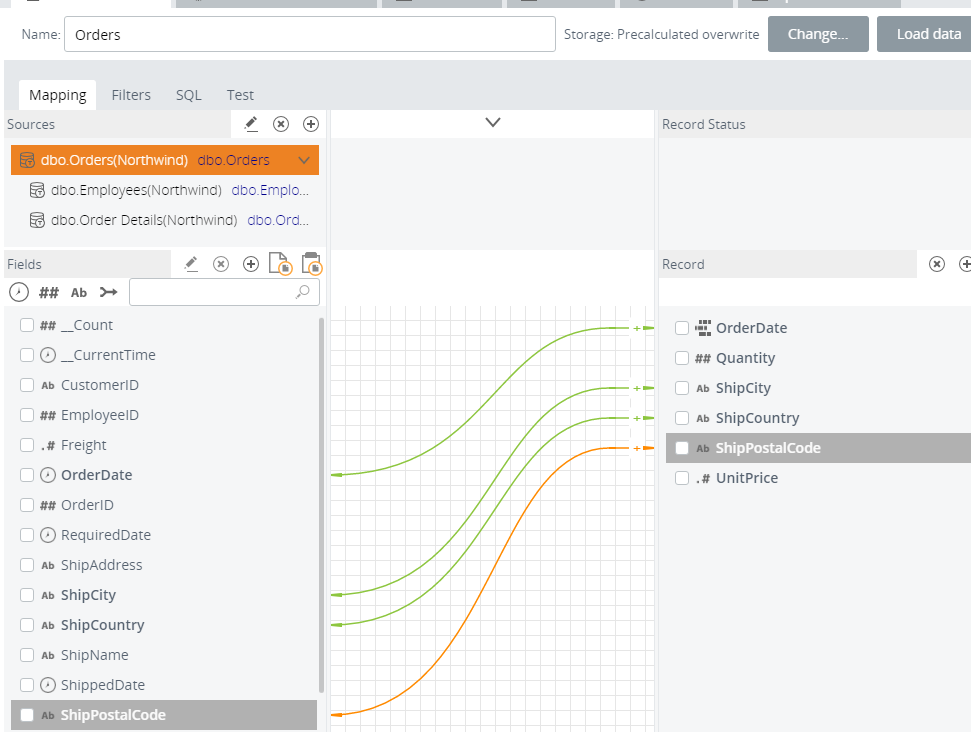Switch to the Filters tab
Image resolution: width=971 pixels, height=732 pixels.
[131, 95]
